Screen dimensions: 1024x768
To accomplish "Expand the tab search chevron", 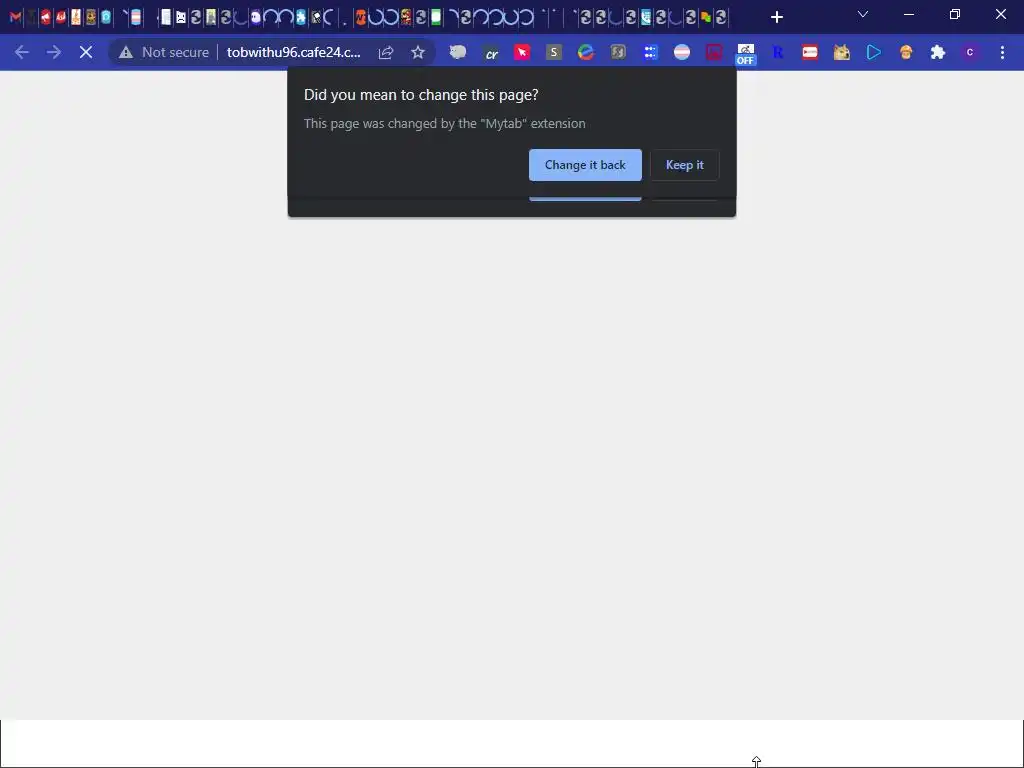I will click(863, 14).
